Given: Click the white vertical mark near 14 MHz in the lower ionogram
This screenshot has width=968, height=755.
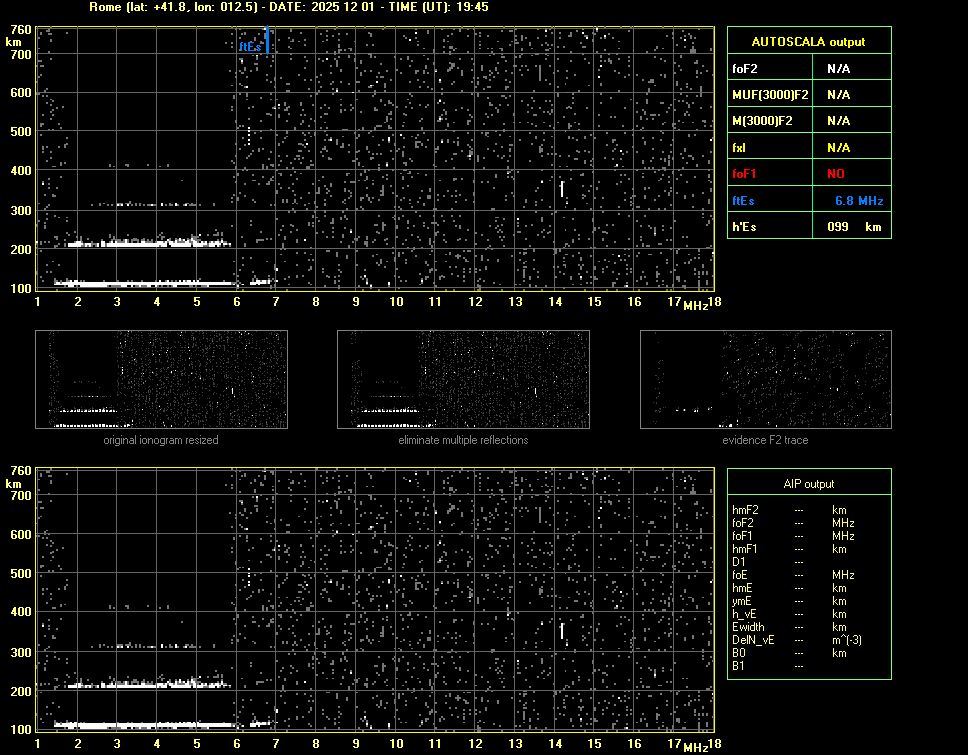Looking at the screenshot, I should [562, 631].
